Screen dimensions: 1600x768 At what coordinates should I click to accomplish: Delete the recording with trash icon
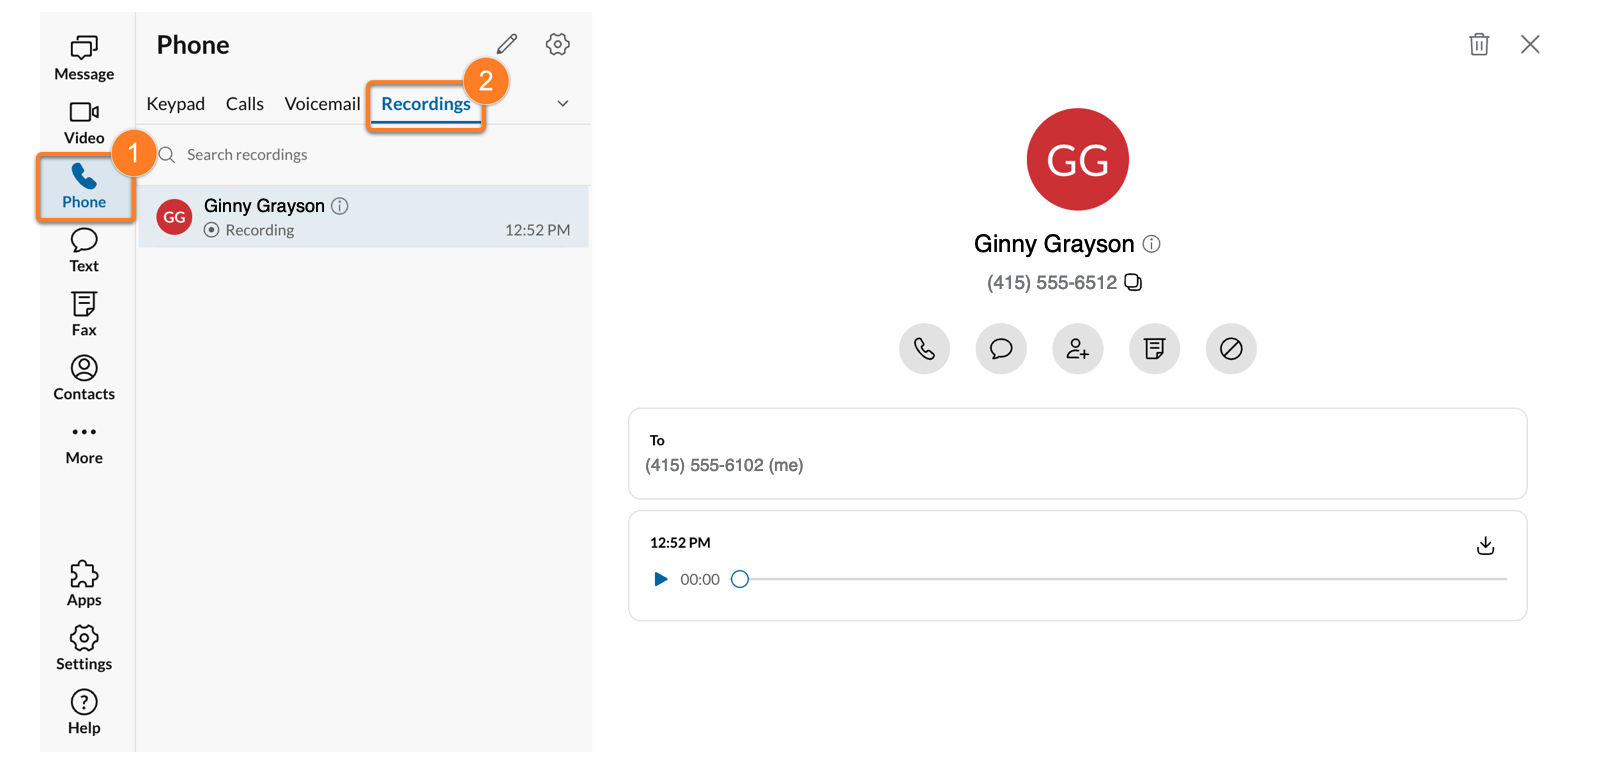1478,44
